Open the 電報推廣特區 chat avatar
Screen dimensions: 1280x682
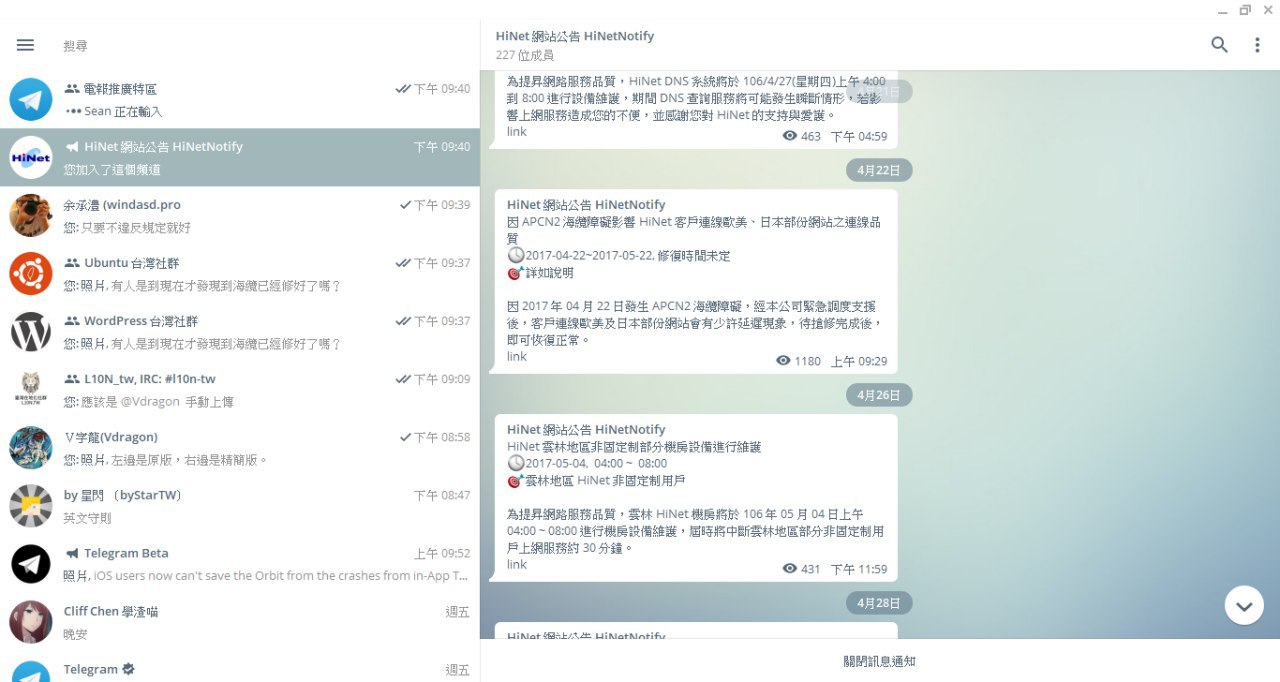(x=31, y=99)
